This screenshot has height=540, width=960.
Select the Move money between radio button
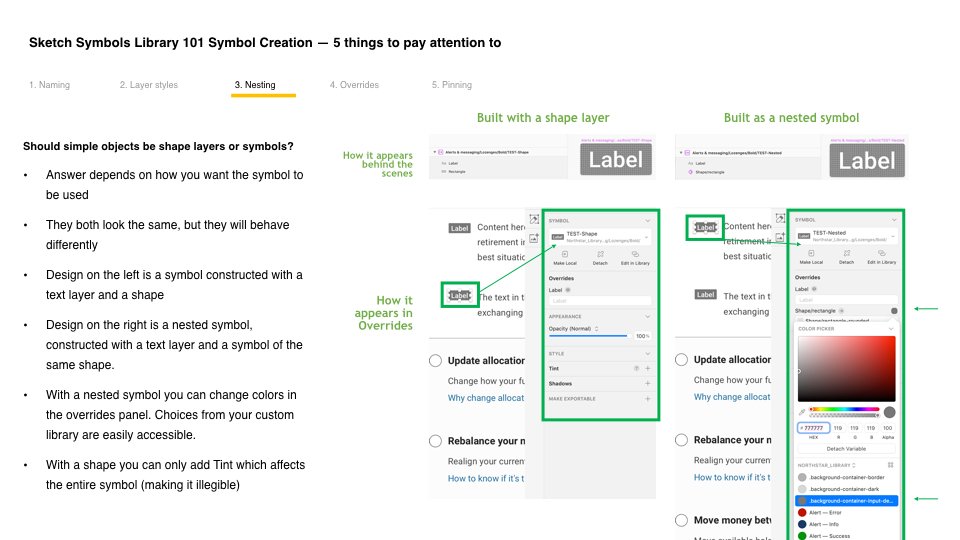pyautogui.click(x=681, y=520)
